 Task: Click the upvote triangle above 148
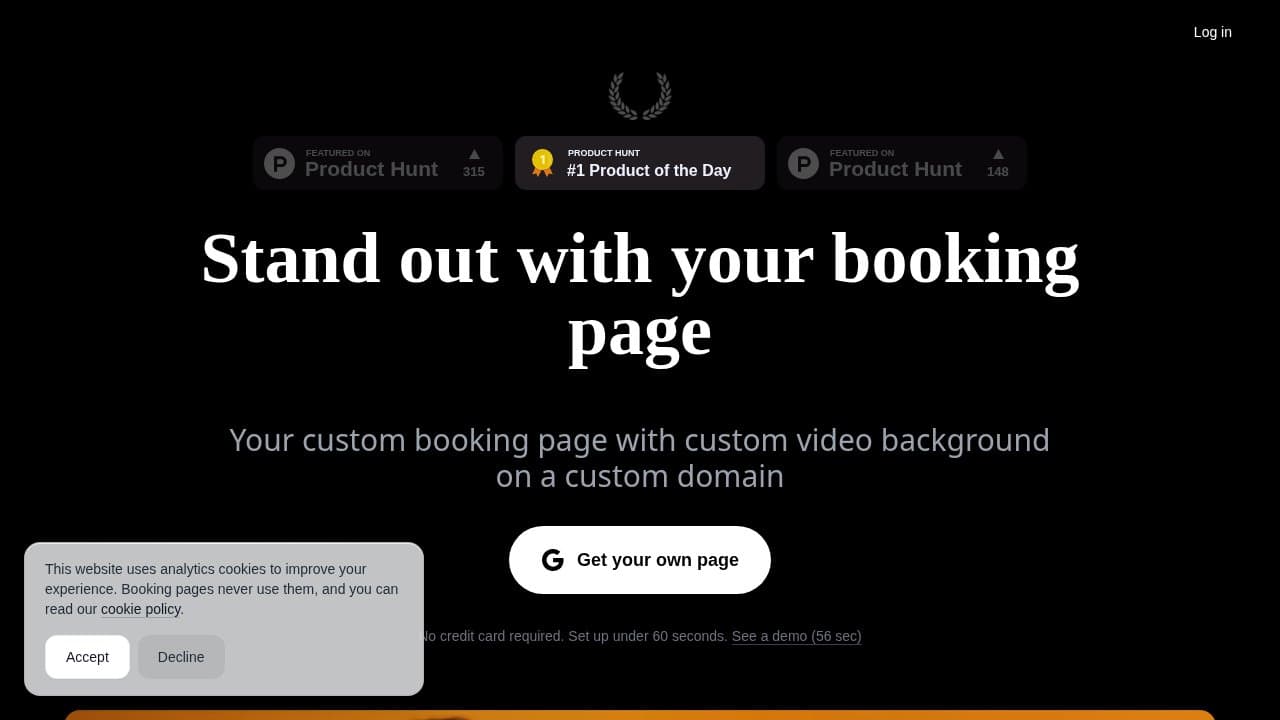pos(998,154)
